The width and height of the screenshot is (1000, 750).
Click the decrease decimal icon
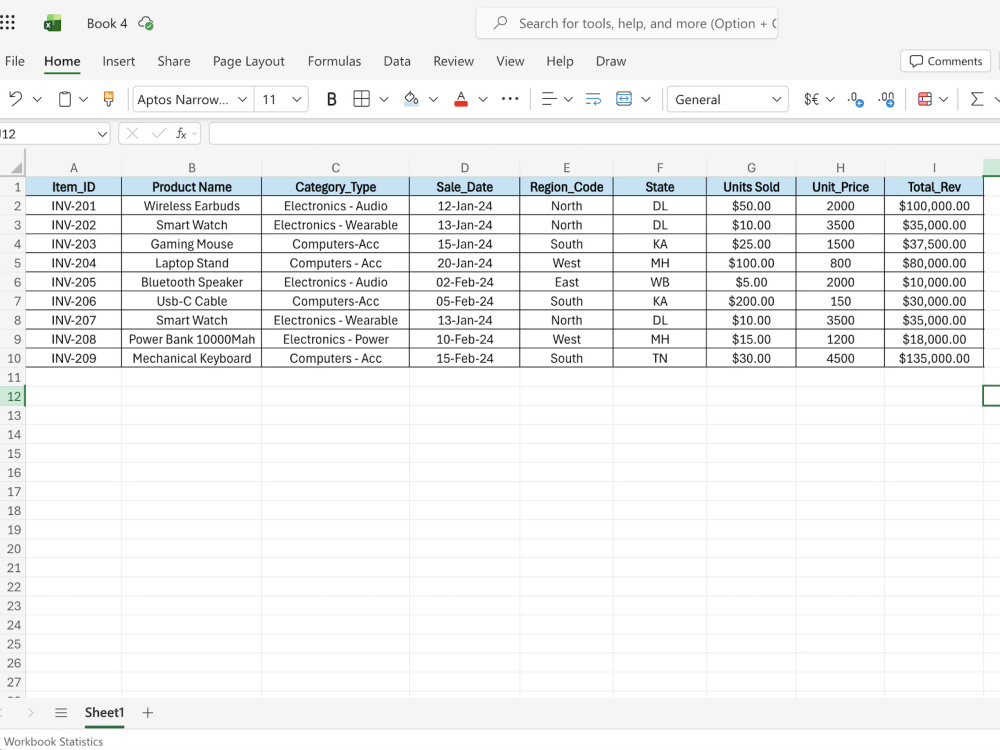click(856, 99)
